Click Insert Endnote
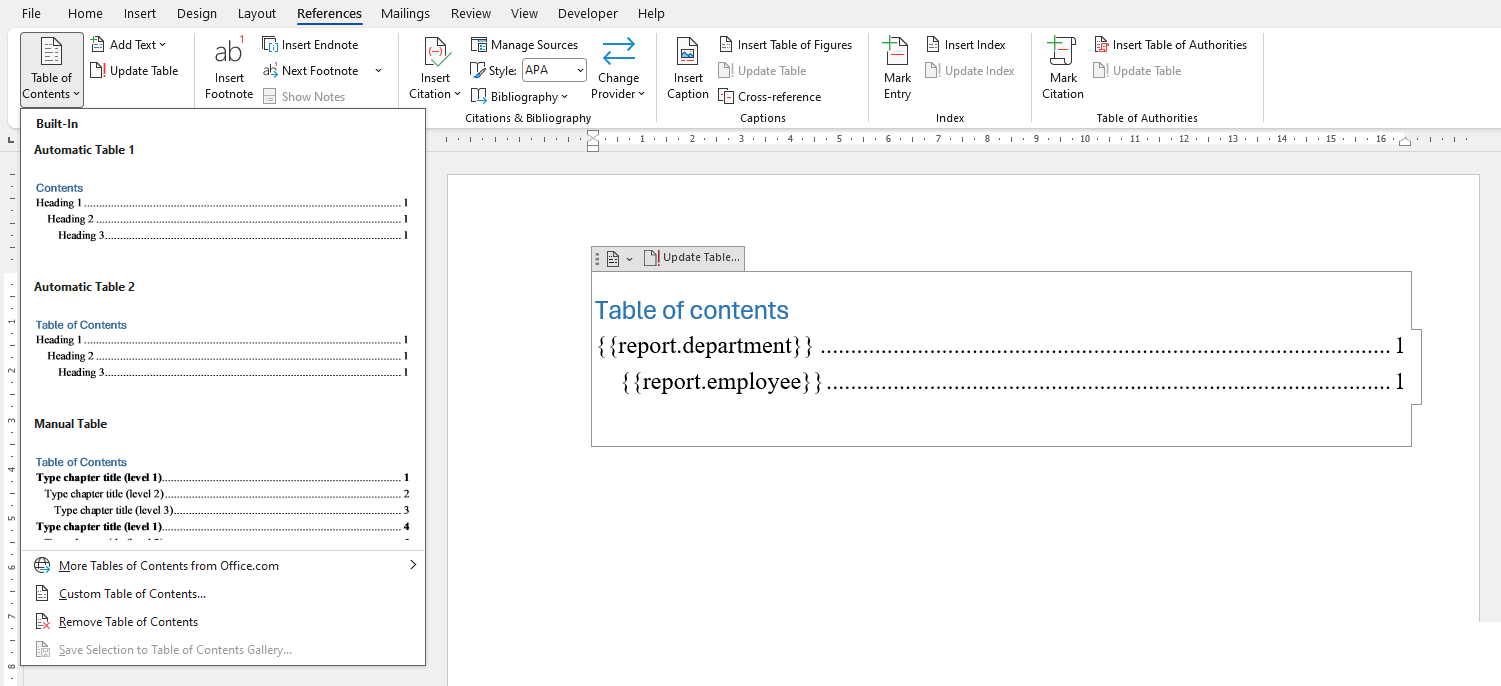The width and height of the screenshot is (1501, 686). pos(310,45)
